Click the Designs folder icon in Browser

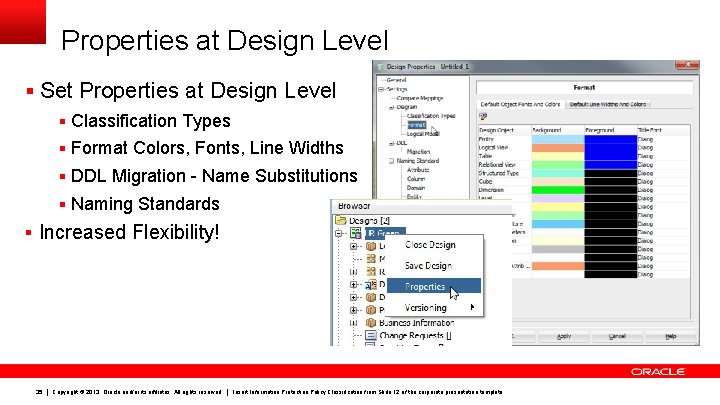(x=341, y=220)
